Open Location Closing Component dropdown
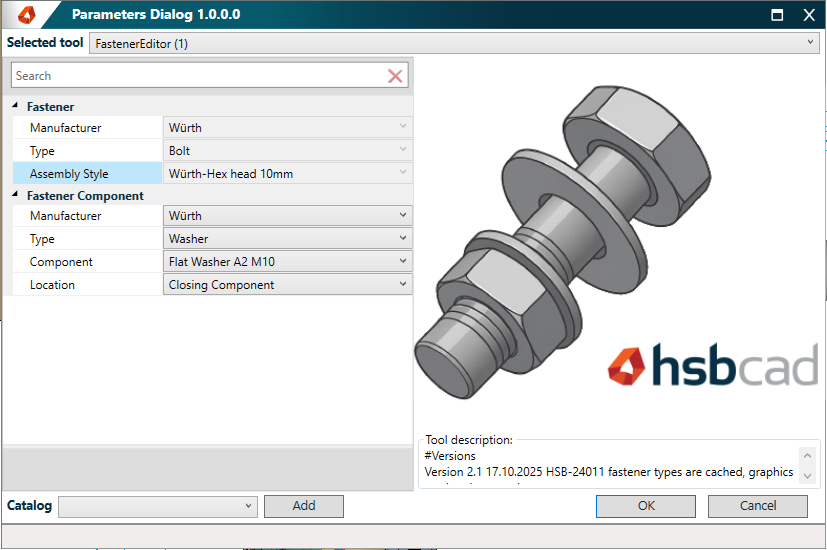 tap(287, 284)
